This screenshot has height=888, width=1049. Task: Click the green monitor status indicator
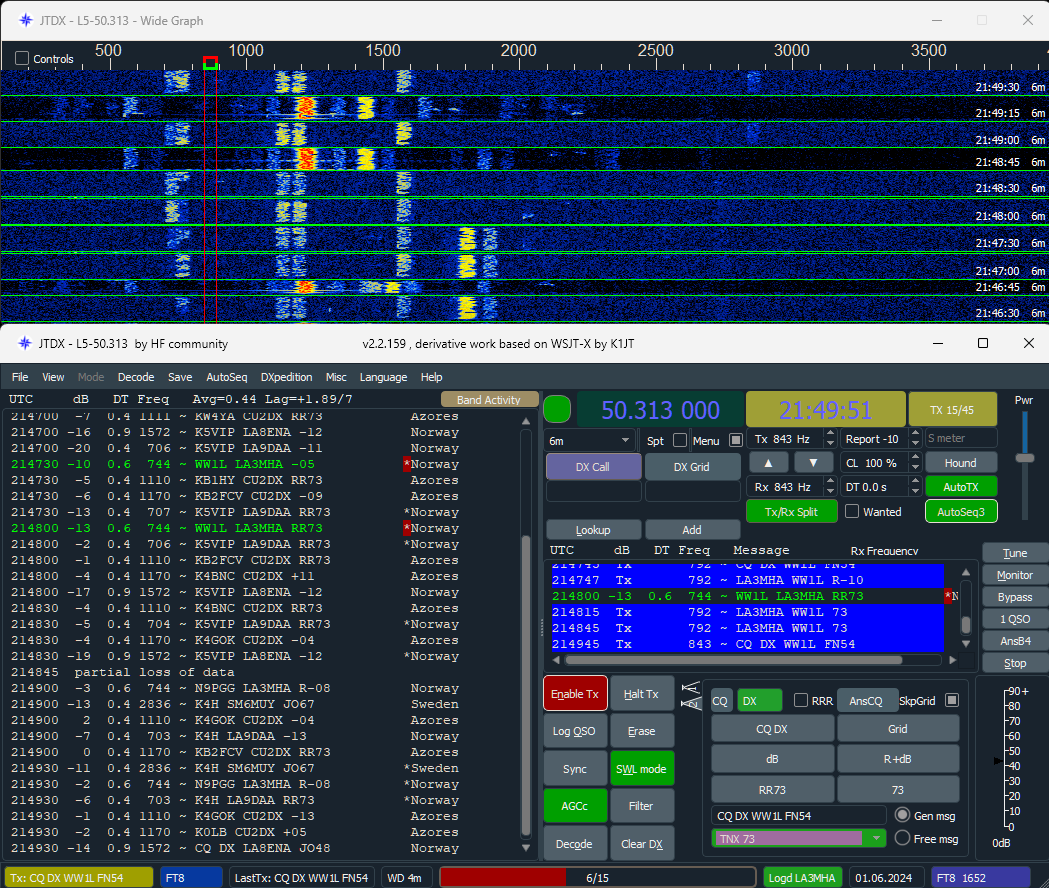[557, 410]
